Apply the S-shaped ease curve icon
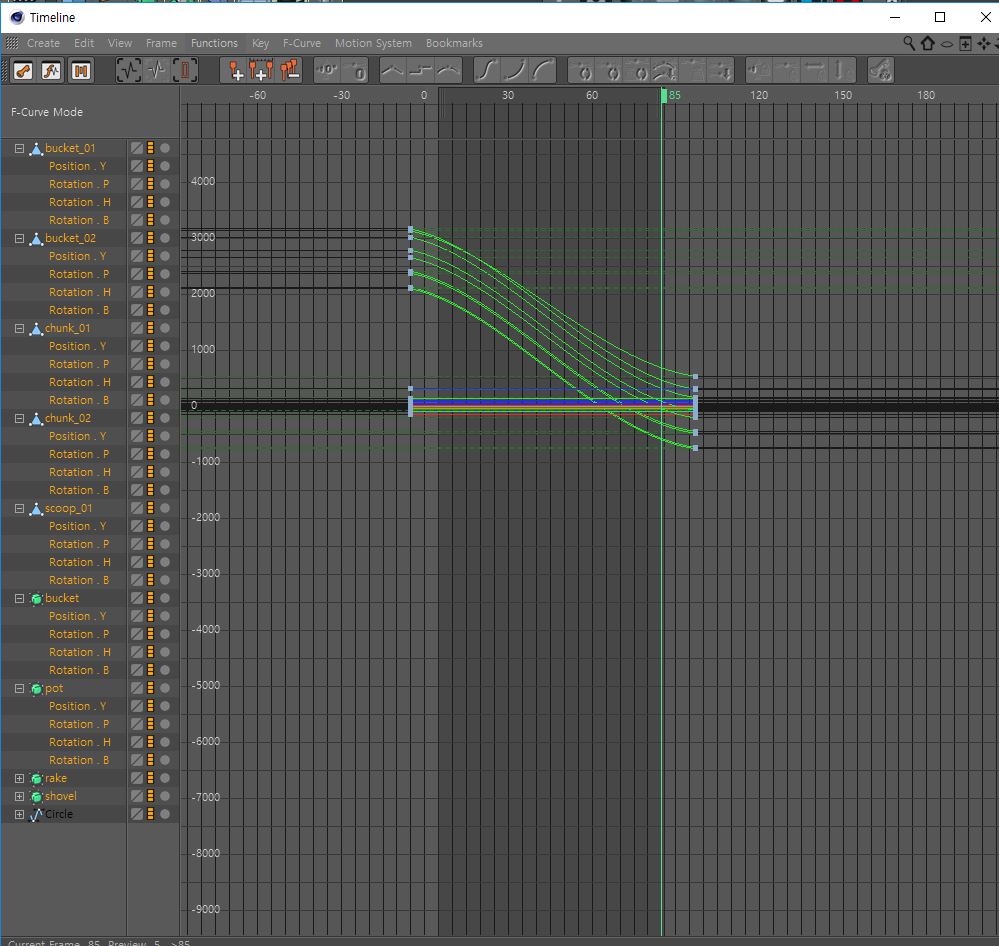Screen dimensions: 999x946 (486, 71)
